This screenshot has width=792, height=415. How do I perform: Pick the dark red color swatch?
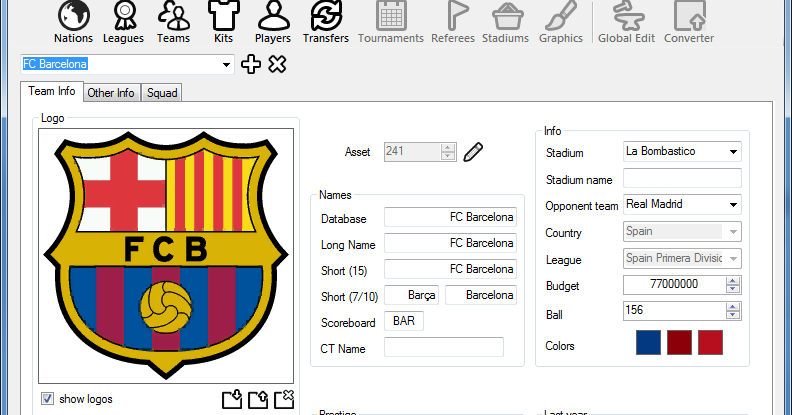click(679, 343)
